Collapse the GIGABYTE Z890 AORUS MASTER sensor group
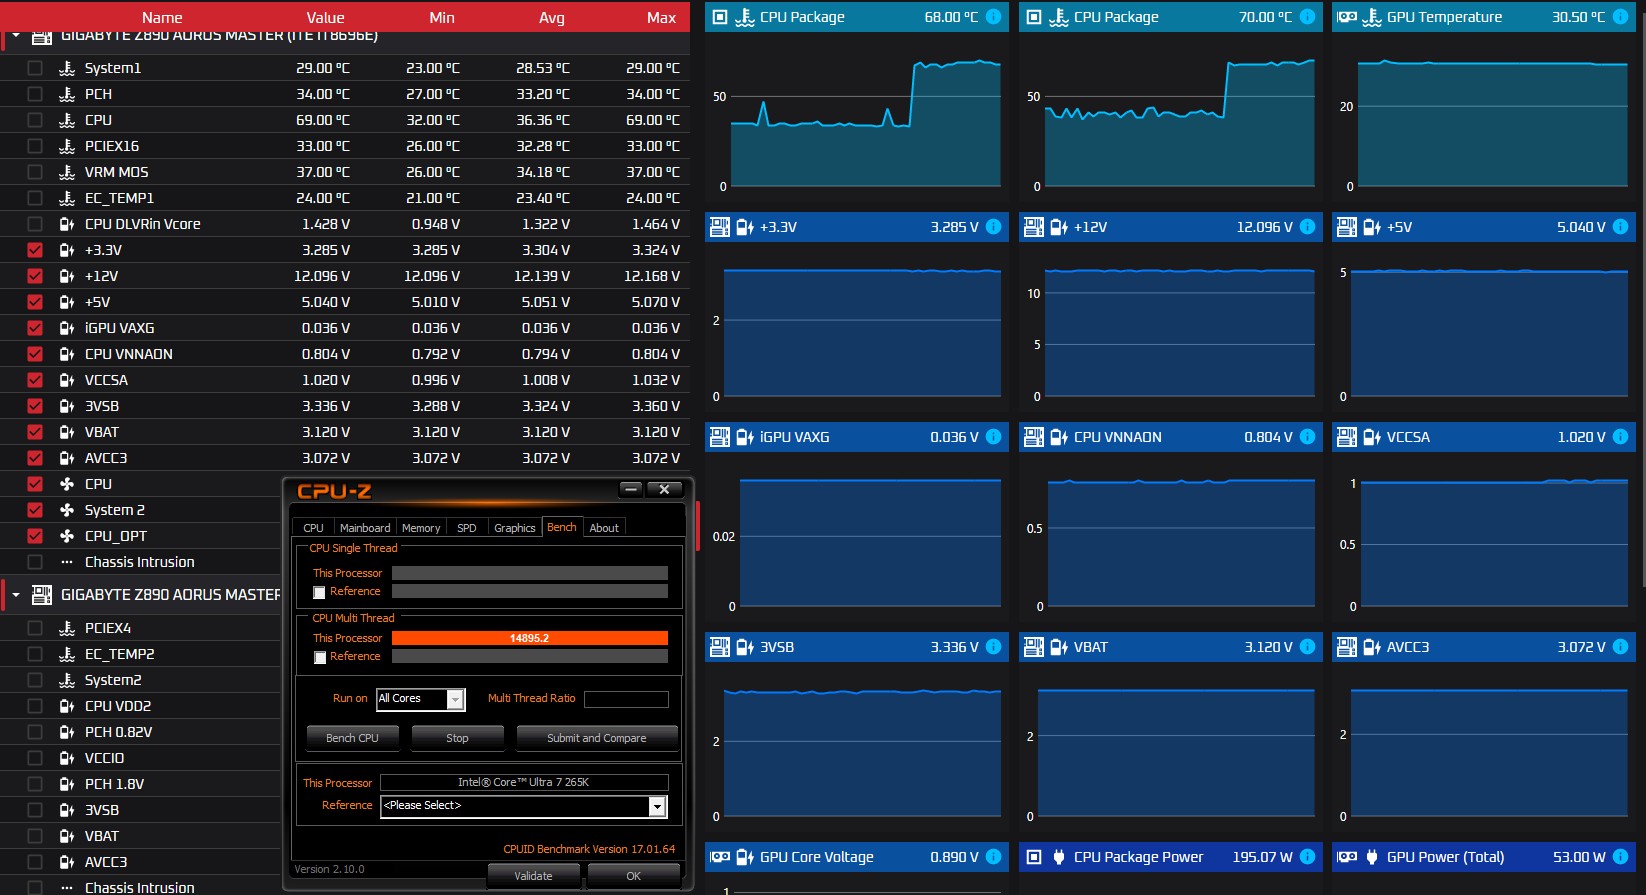The image size is (1646, 895). 16,595
